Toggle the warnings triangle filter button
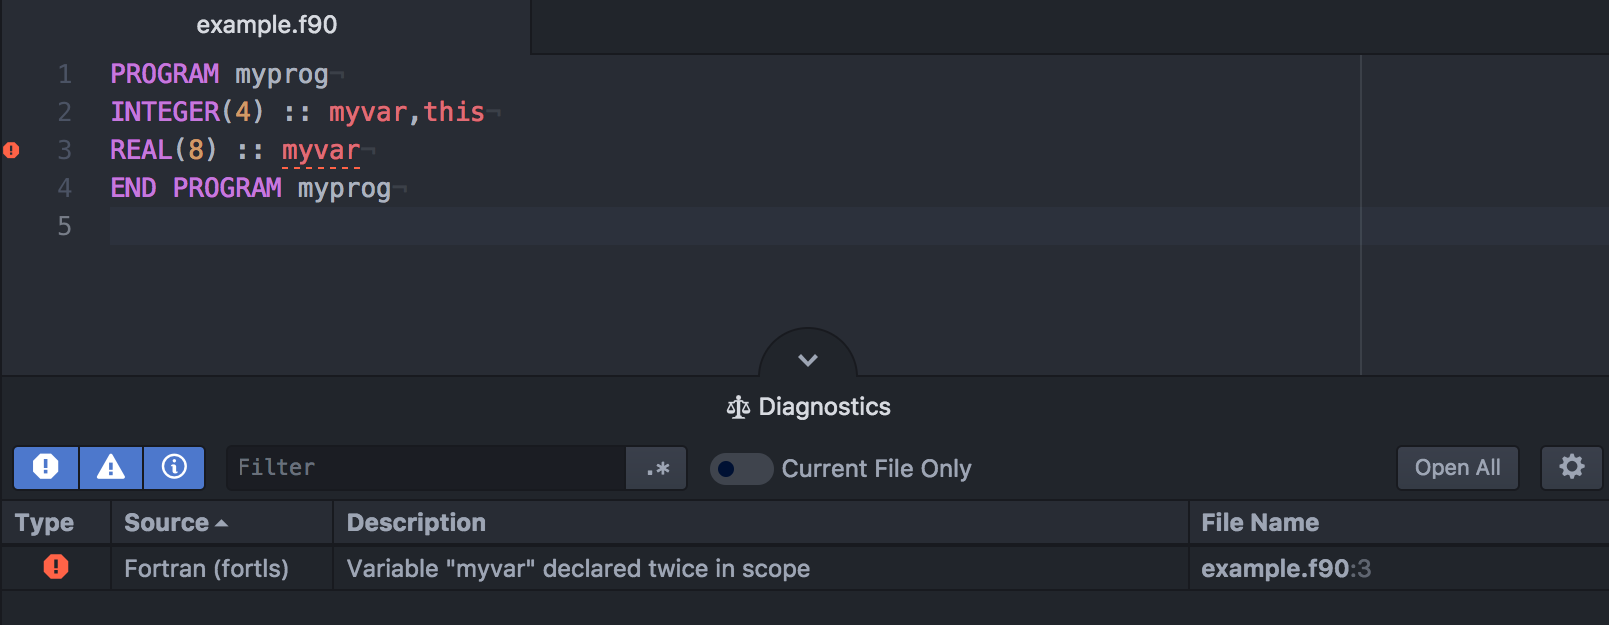This screenshot has height=625, width=1609. click(x=111, y=468)
